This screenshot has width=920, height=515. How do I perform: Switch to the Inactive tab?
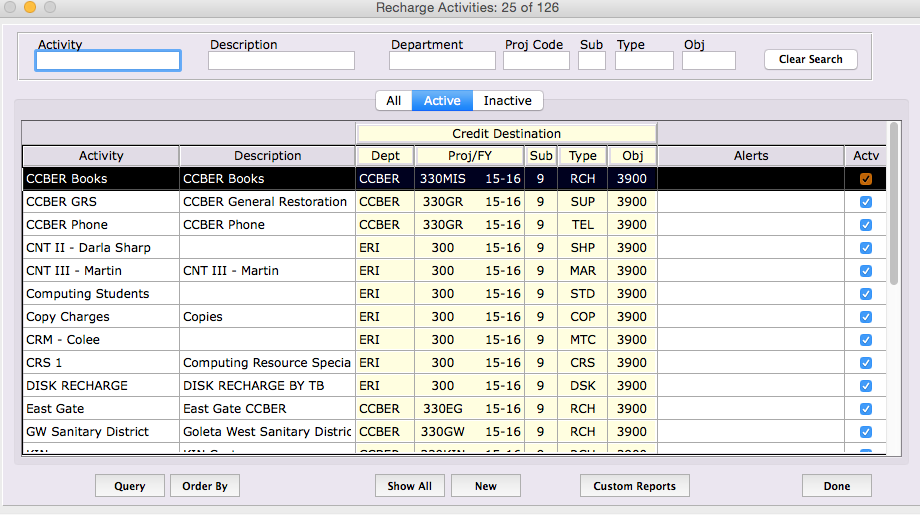pyautogui.click(x=508, y=100)
